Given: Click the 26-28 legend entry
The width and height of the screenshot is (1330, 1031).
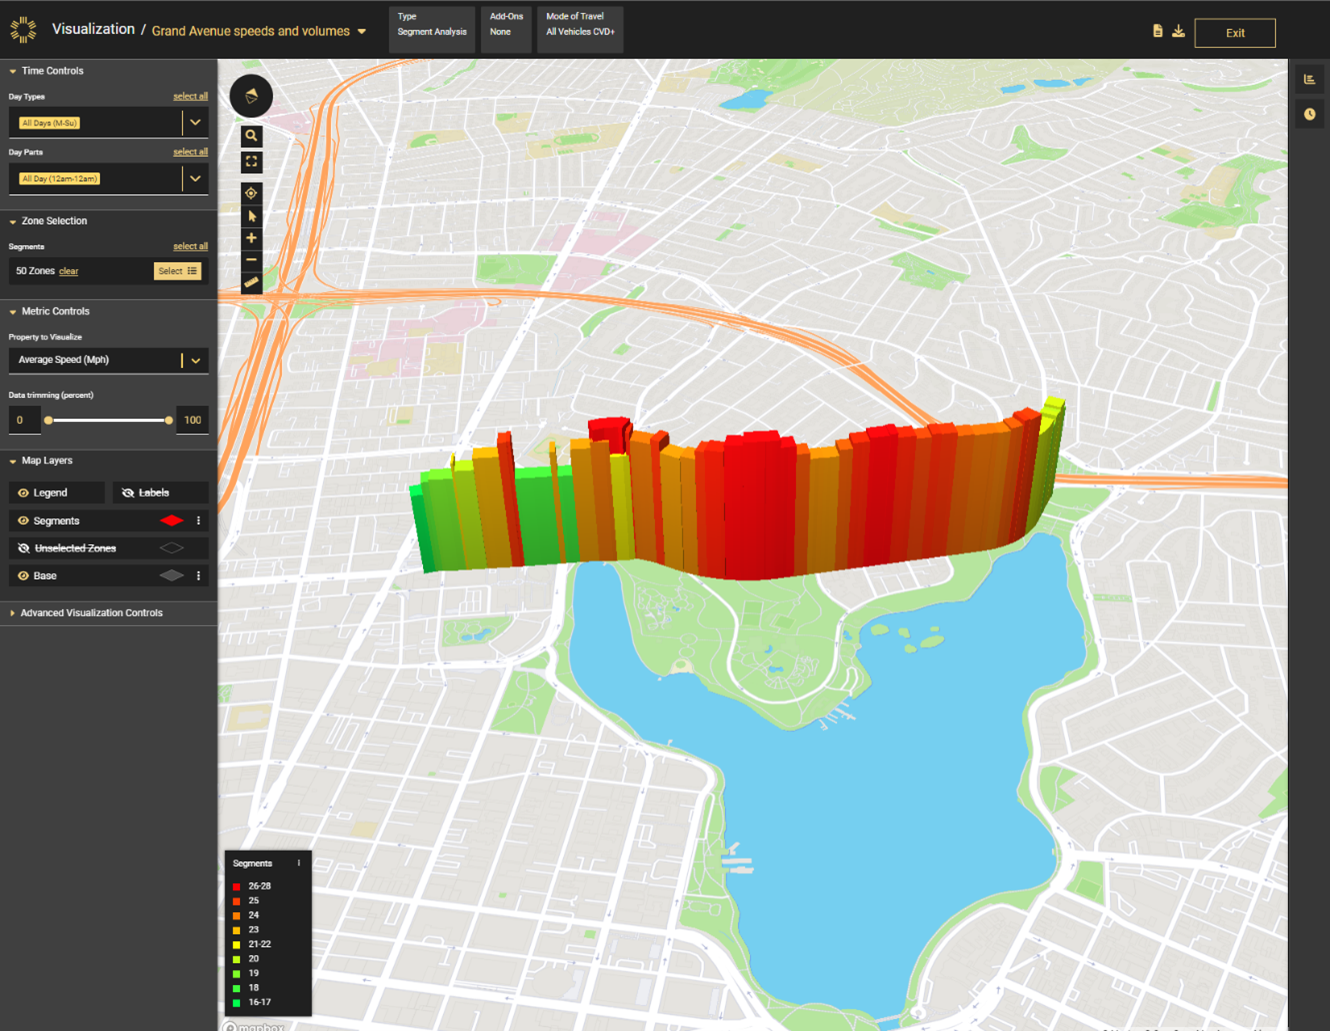Looking at the screenshot, I should pos(252,886).
